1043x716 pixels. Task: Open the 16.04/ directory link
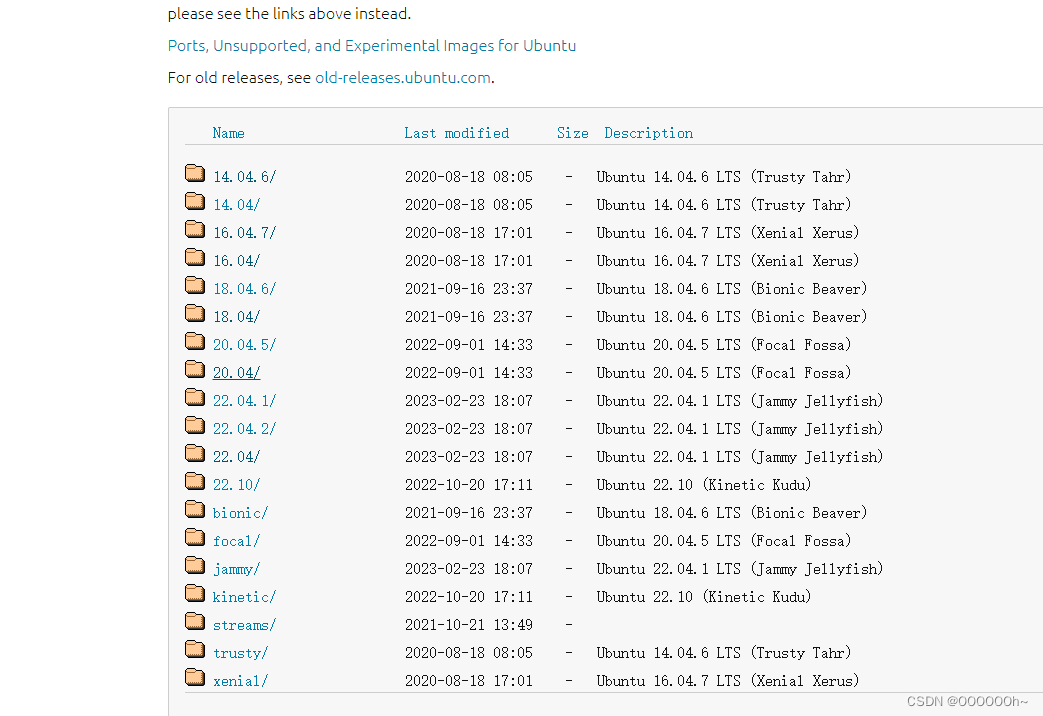click(x=236, y=261)
